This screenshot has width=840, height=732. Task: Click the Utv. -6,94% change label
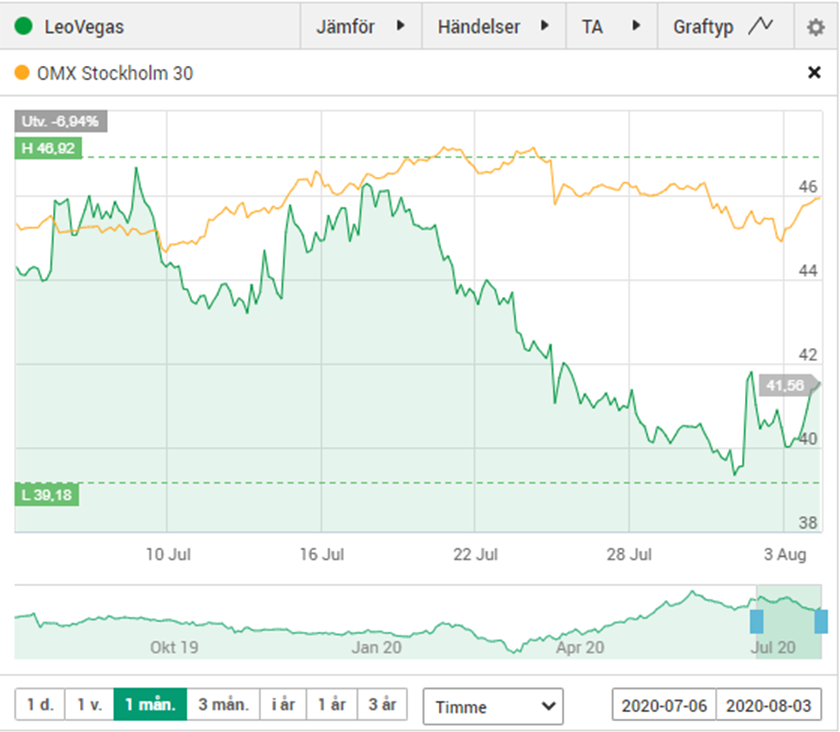click(x=61, y=121)
